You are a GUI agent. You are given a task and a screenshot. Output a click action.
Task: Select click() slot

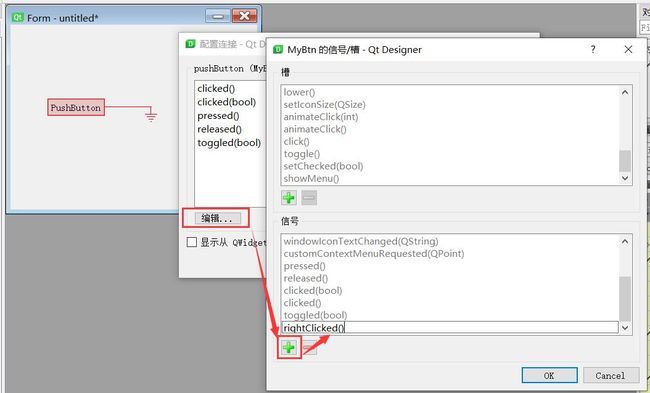pos(296,141)
